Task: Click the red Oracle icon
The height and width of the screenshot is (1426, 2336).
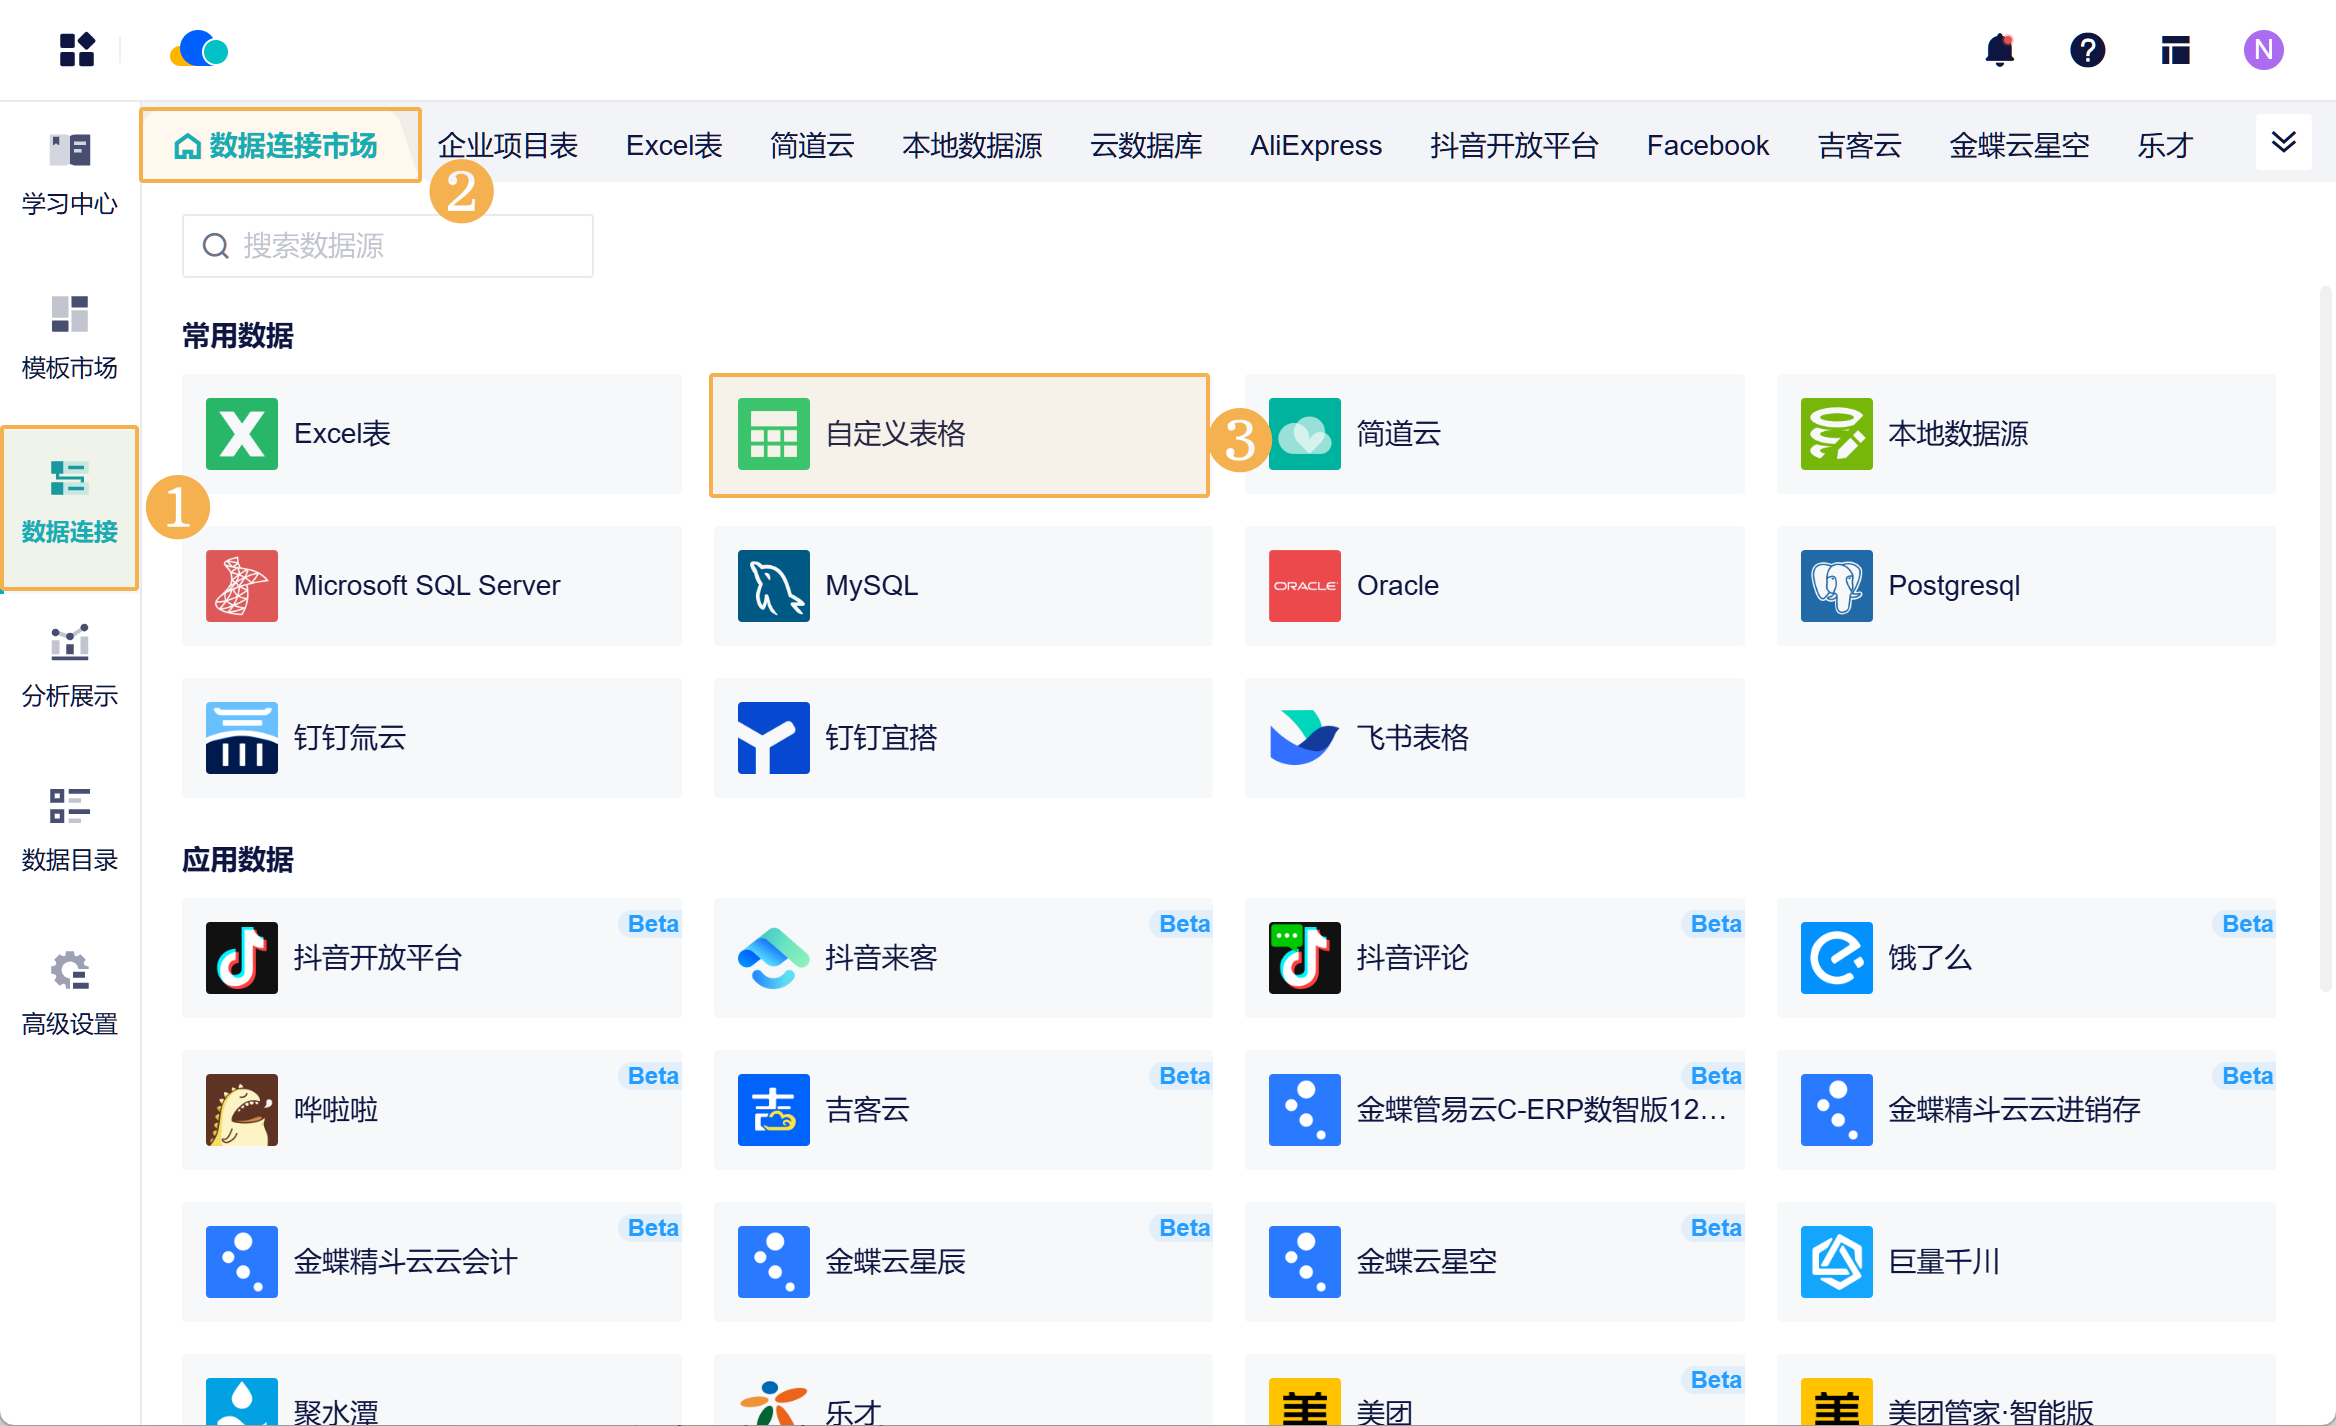Action: (1305, 586)
